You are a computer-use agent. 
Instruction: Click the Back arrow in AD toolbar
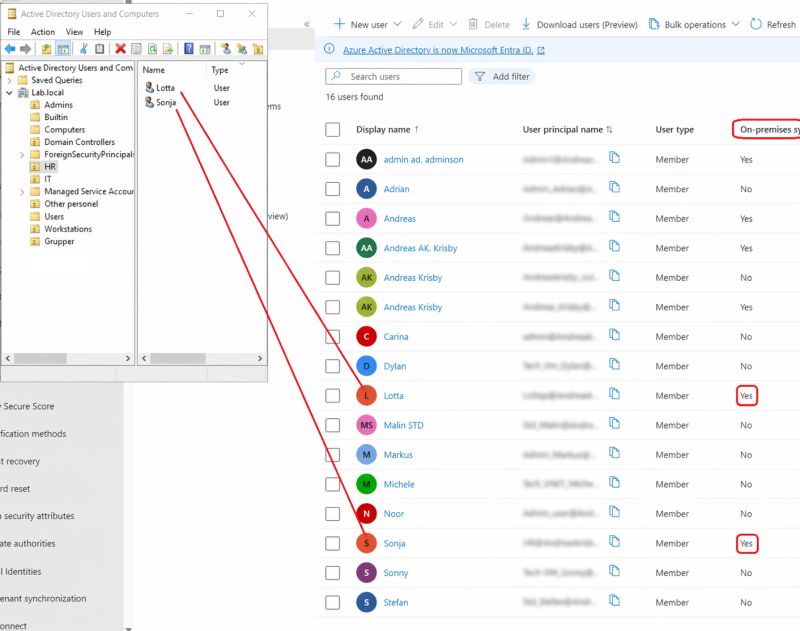10,49
